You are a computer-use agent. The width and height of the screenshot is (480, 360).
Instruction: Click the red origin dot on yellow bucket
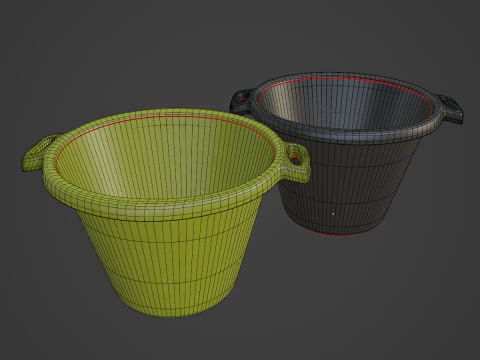[x=177, y=283]
